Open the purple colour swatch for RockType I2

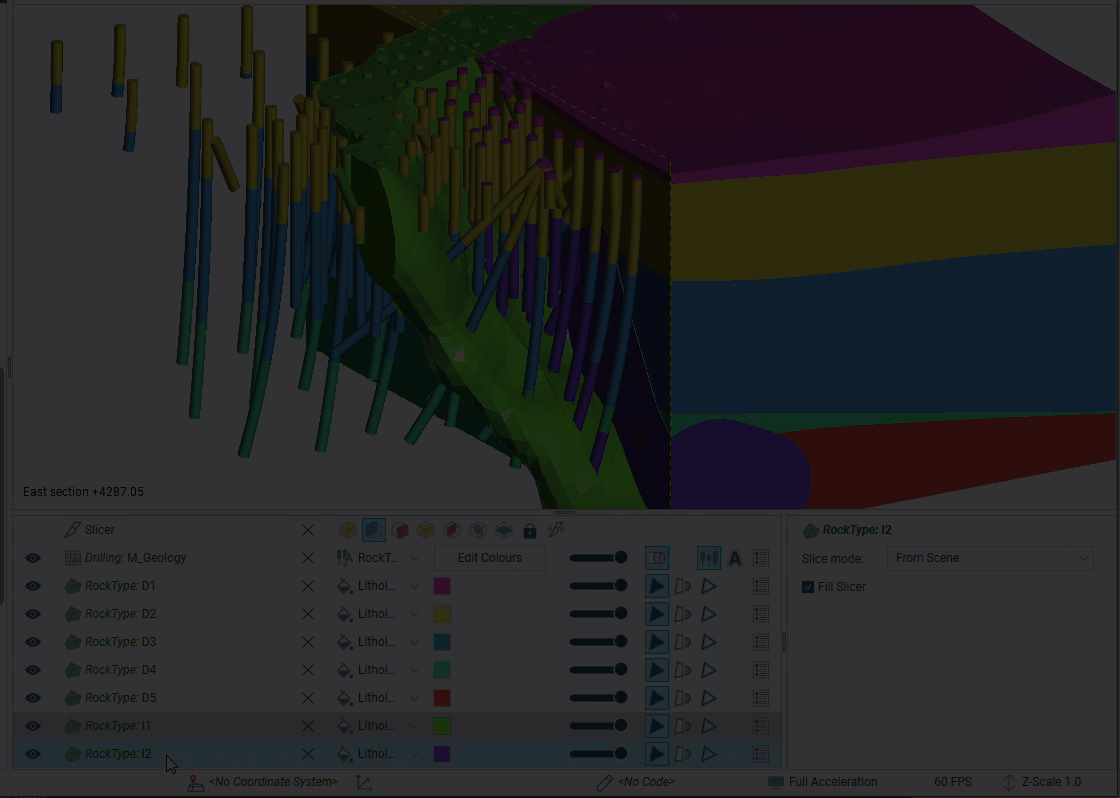click(x=442, y=754)
